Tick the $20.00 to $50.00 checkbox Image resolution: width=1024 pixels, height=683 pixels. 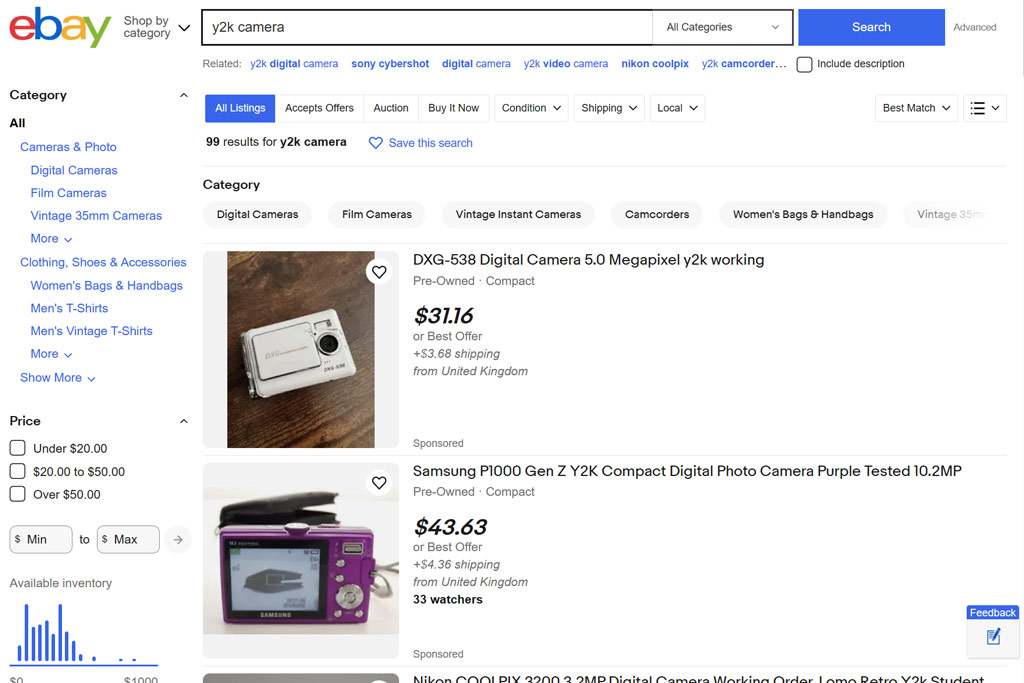(18, 471)
